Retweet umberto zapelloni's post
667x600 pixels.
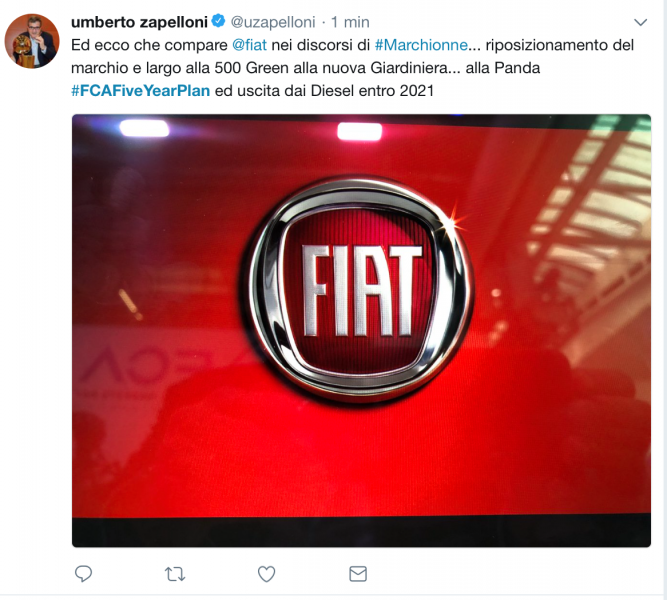coord(175,574)
